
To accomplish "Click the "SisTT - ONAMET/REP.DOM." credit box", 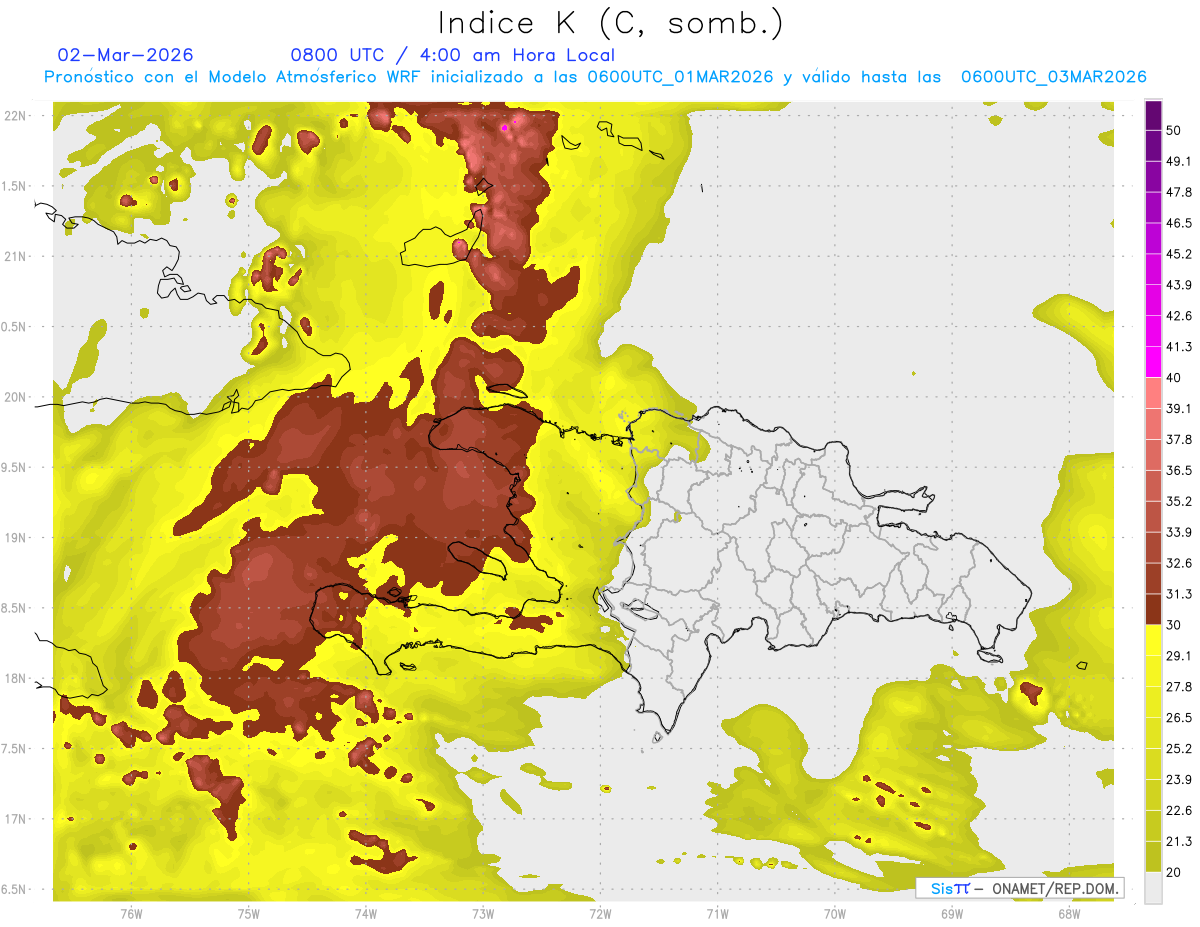I will [1020, 888].
